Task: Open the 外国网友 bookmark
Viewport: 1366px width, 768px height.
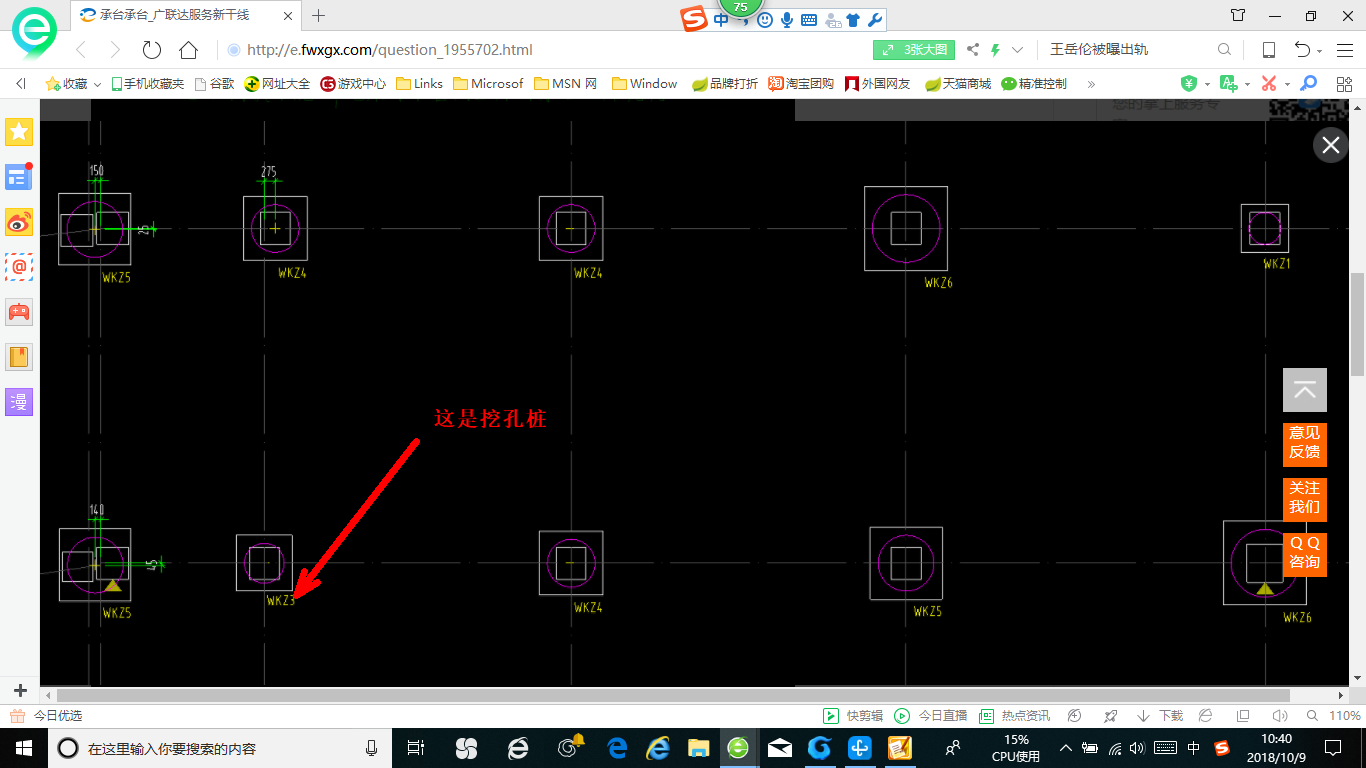Action: pyautogui.click(x=878, y=84)
